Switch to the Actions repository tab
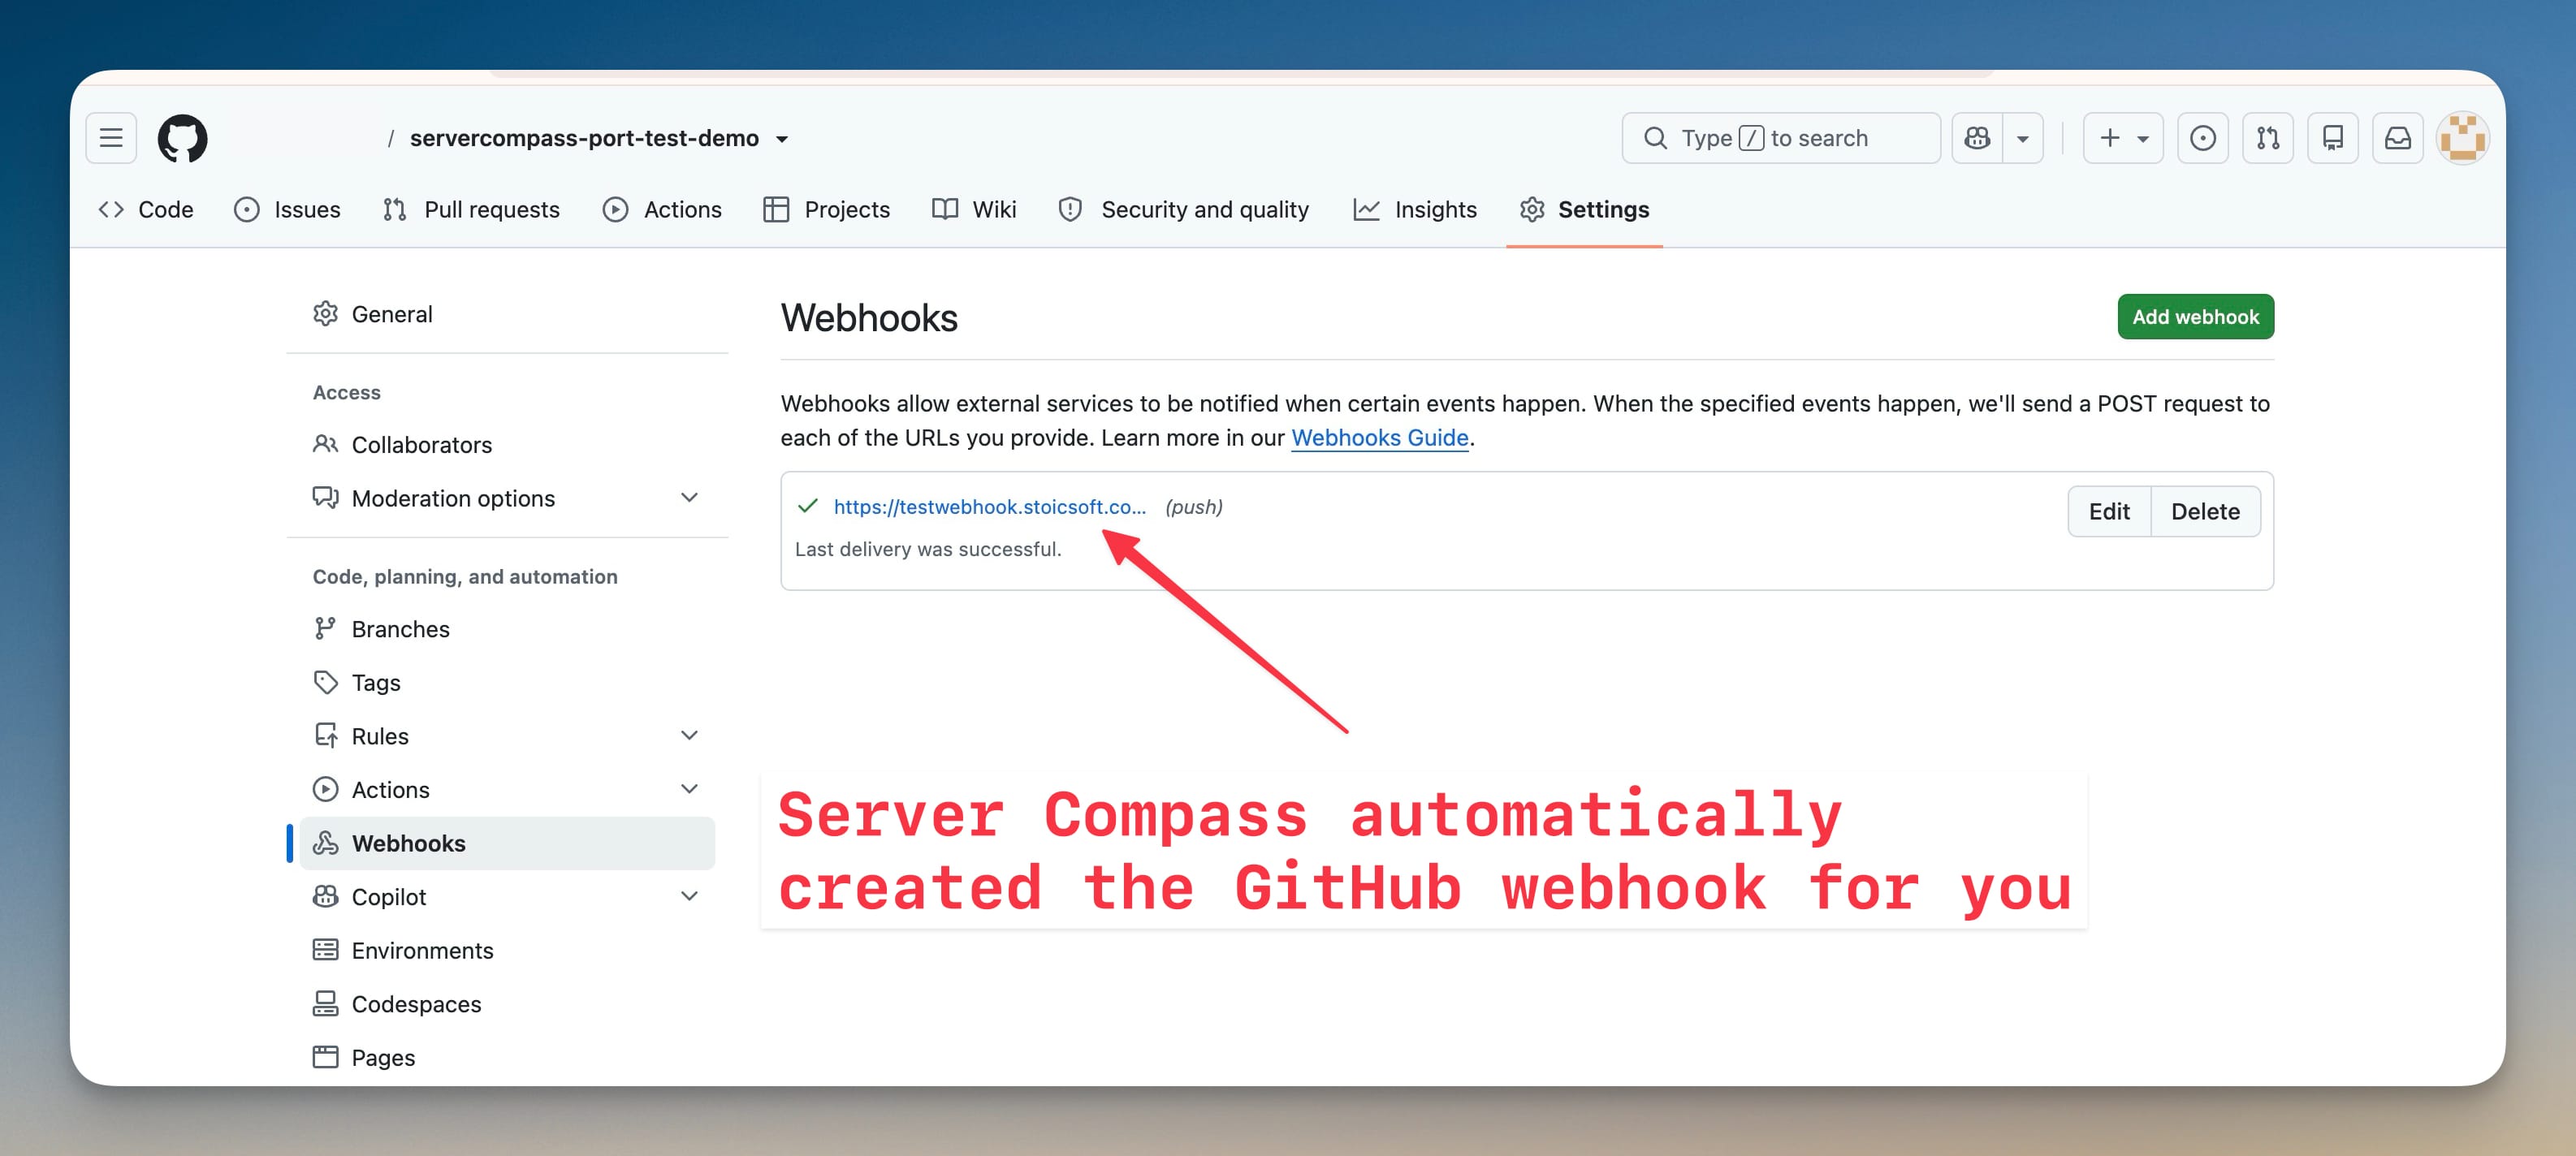The height and width of the screenshot is (1156, 2576). point(662,209)
